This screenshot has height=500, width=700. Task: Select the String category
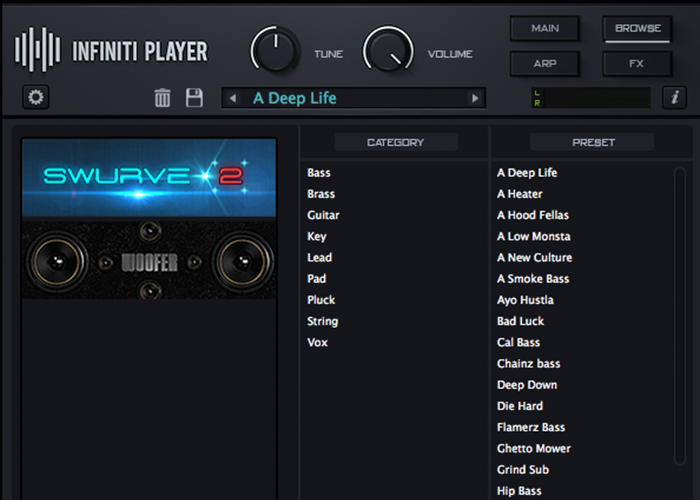point(323,321)
